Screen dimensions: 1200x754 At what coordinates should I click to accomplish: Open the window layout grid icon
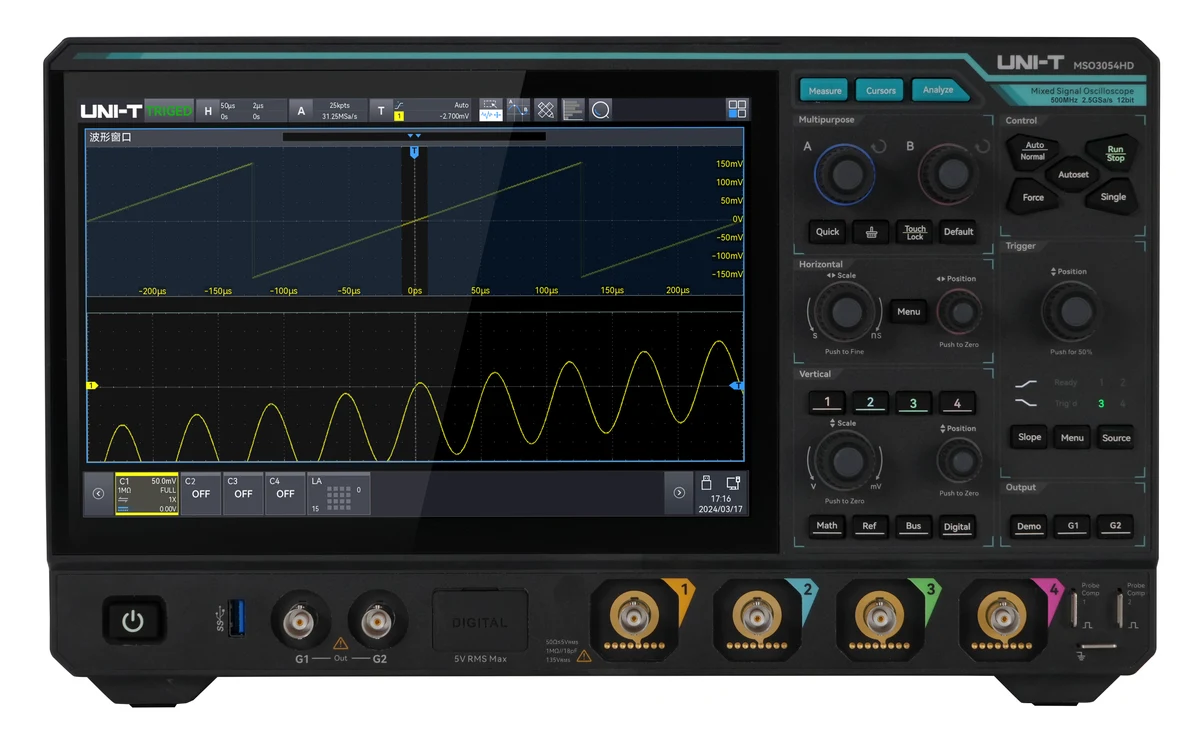737,110
